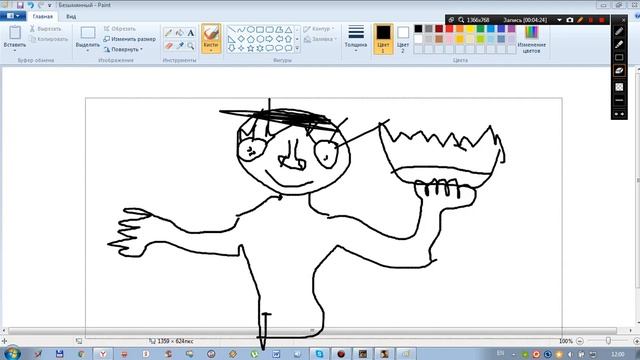
Task: Click checkered icon in recorder drawing panel
Action: pos(619,87)
